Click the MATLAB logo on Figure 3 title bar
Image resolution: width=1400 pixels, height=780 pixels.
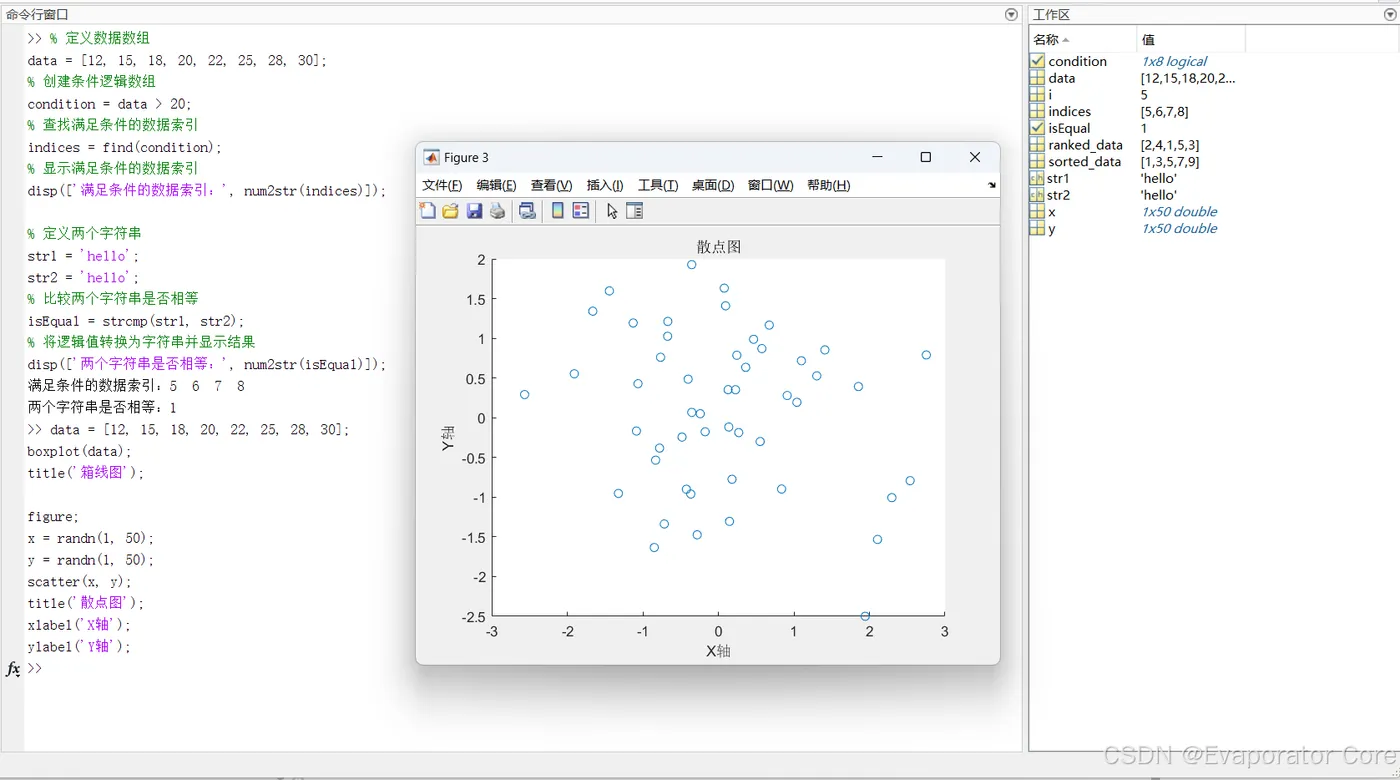tap(431, 157)
